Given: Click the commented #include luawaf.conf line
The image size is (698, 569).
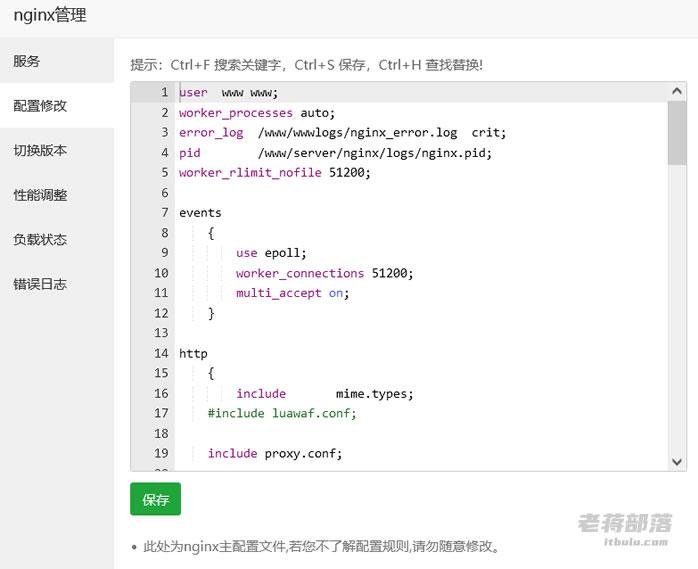Looking at the screenshot, I should coord(282,413).
